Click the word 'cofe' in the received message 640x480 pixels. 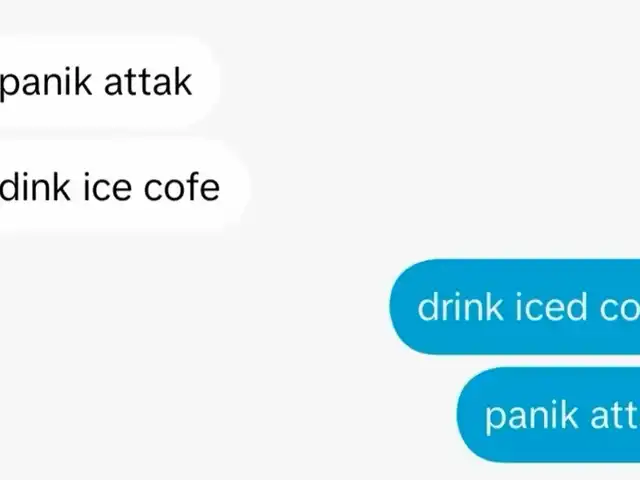coord(182,187)
